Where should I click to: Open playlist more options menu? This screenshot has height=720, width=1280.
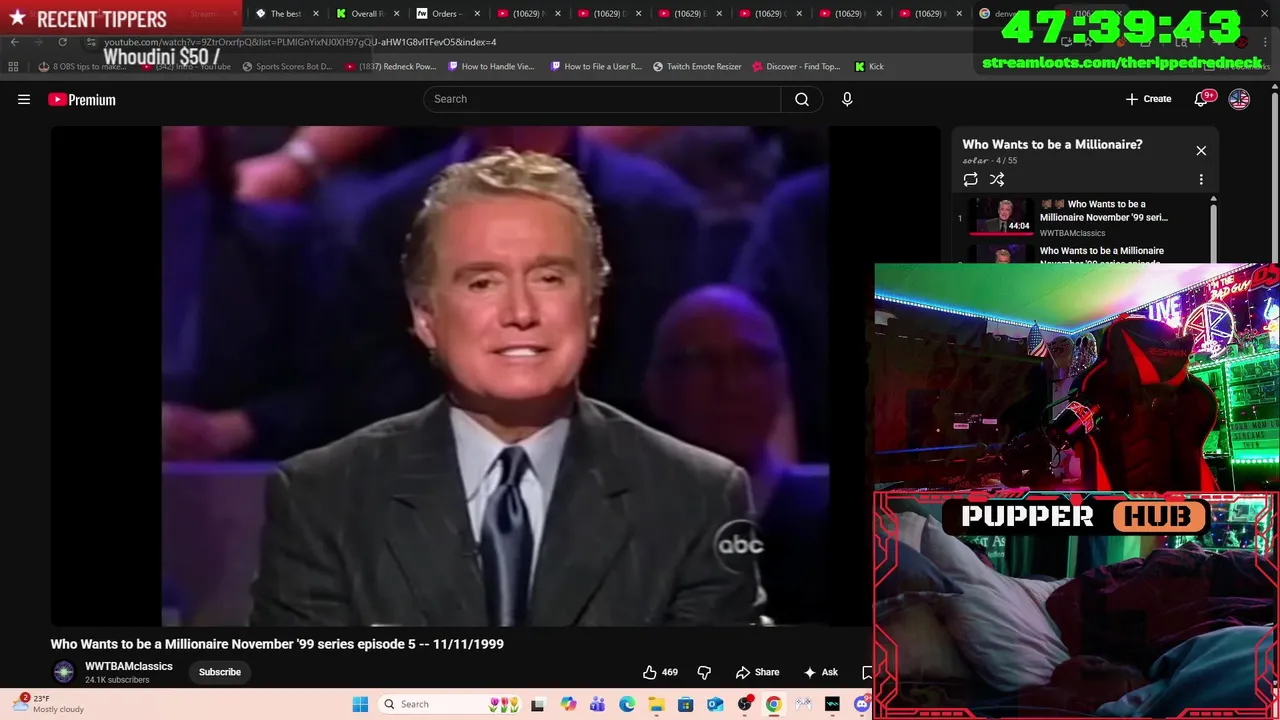click(1201, 180)
